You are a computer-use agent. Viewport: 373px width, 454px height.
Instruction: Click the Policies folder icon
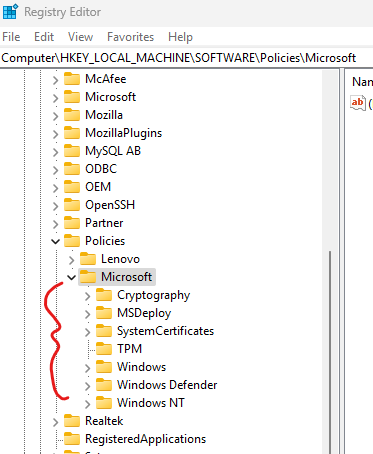[x=72, y=241]
